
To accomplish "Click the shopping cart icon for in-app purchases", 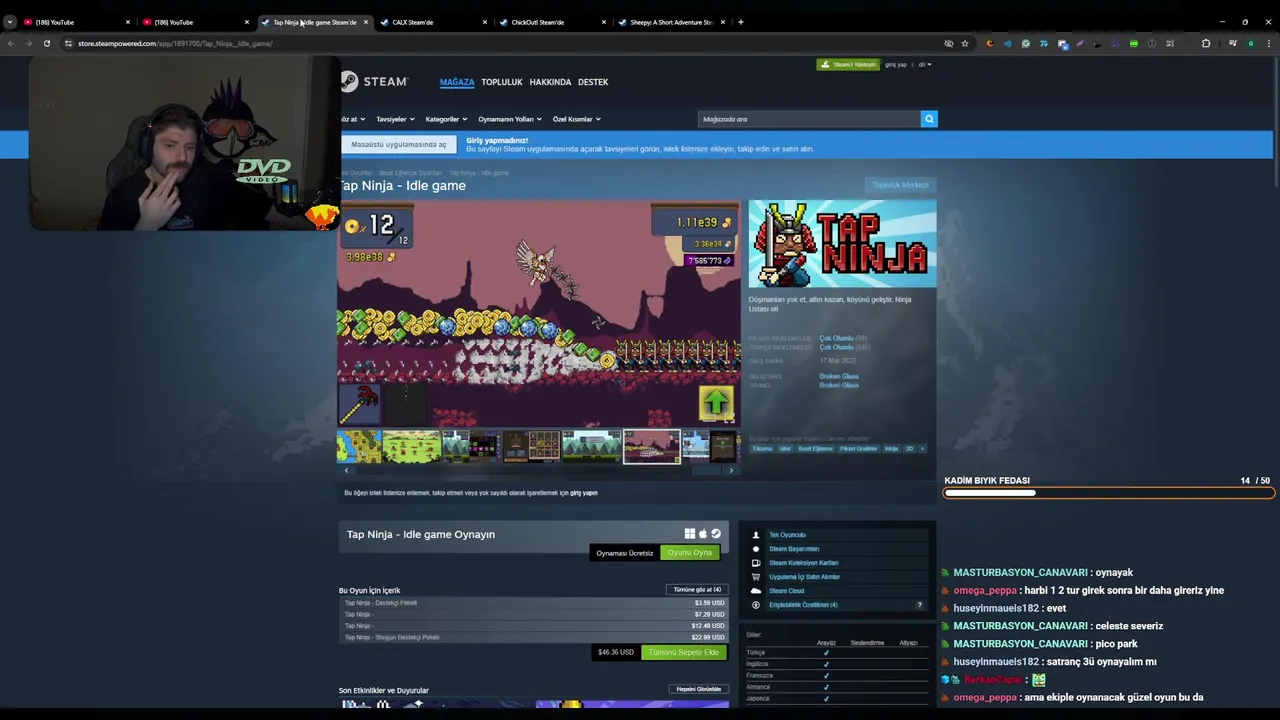I will pyautogui.click(x=756, y=577).
